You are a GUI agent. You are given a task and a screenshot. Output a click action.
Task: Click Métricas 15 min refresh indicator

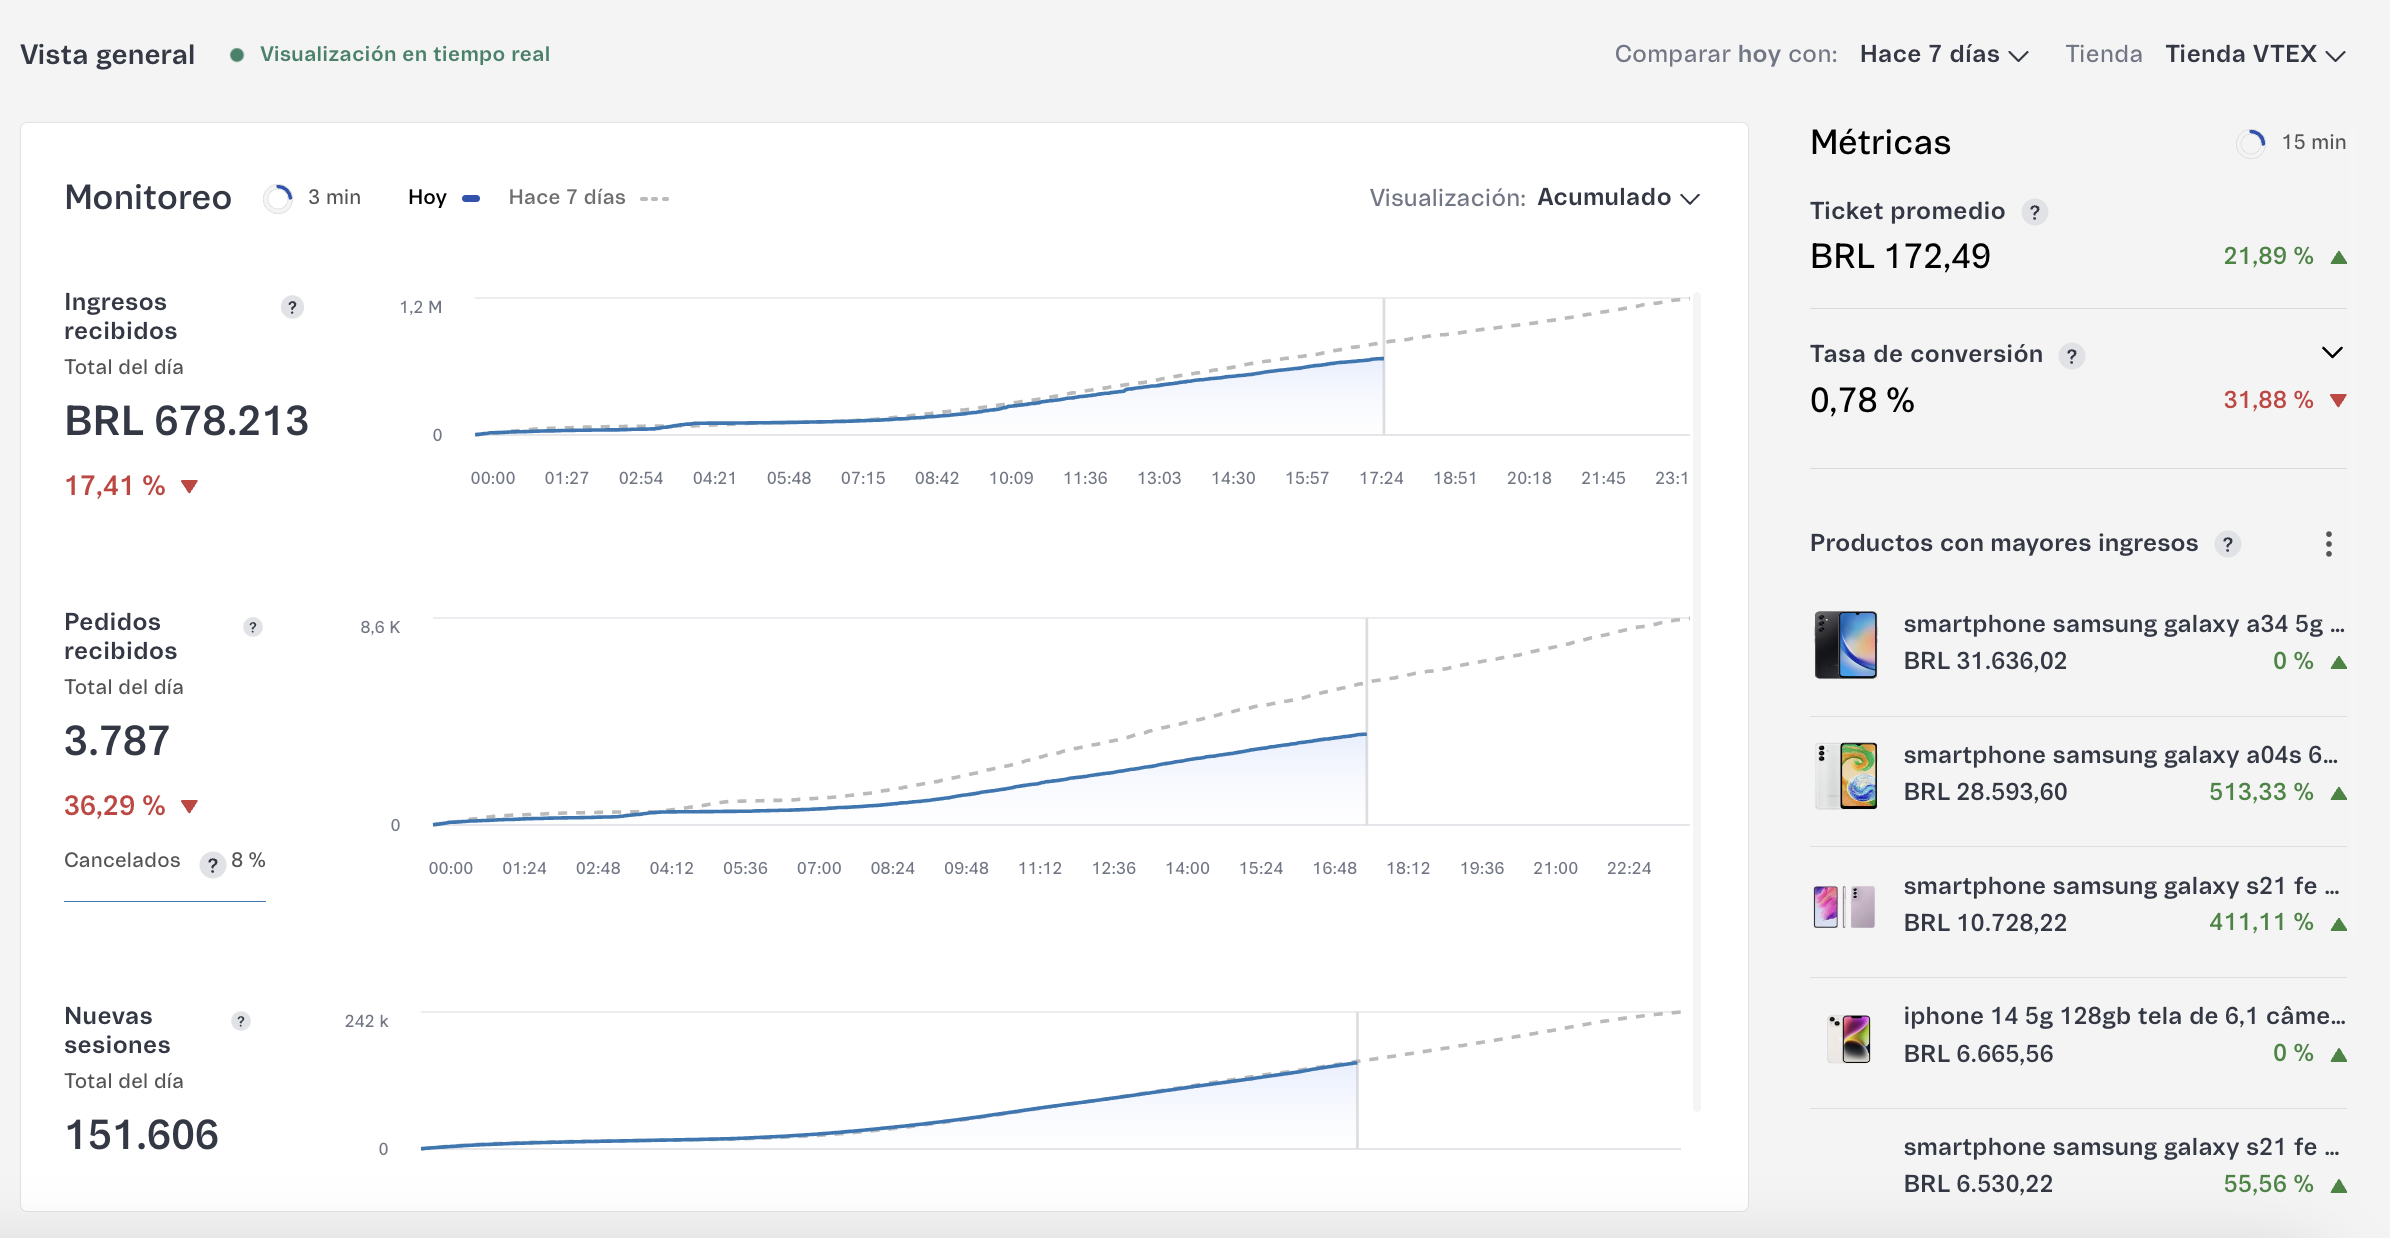(x=2251, y=143)
